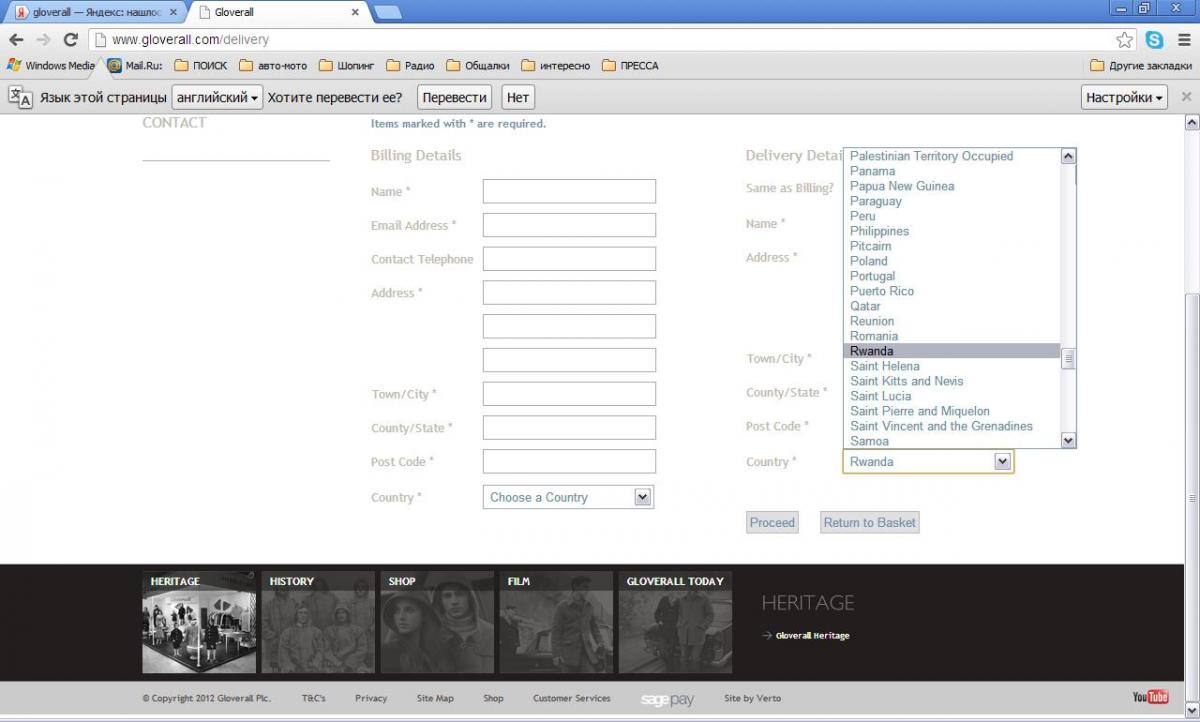The height and width of the screenshot is (722, 1200).
Task: Click the country list scroll down arrow
Action: click(1068, 440)
